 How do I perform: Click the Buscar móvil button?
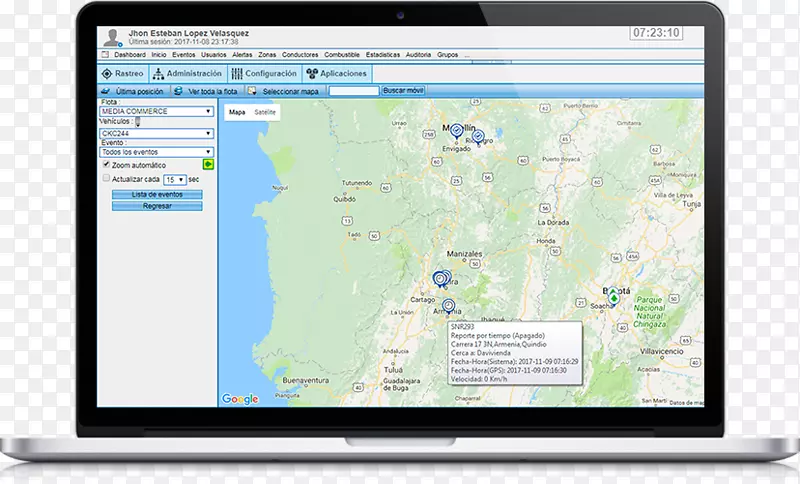coord(403,91)
